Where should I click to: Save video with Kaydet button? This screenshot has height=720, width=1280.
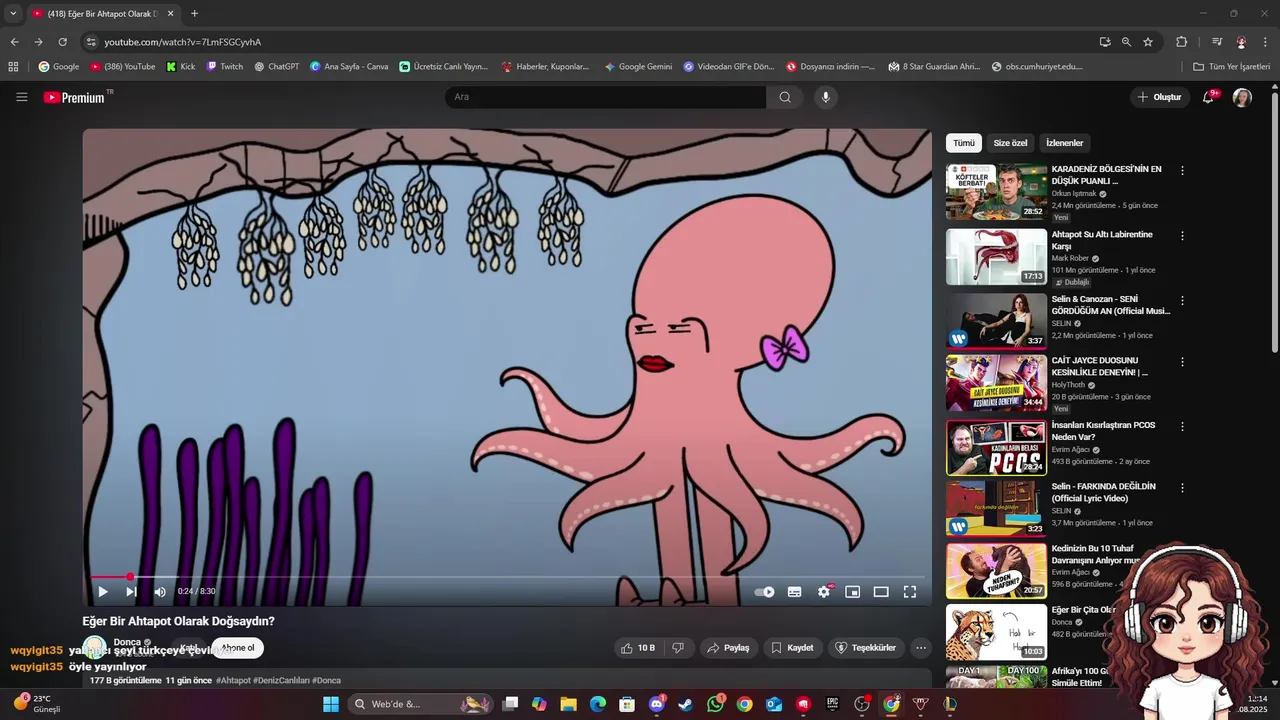(x=792, y=648)
